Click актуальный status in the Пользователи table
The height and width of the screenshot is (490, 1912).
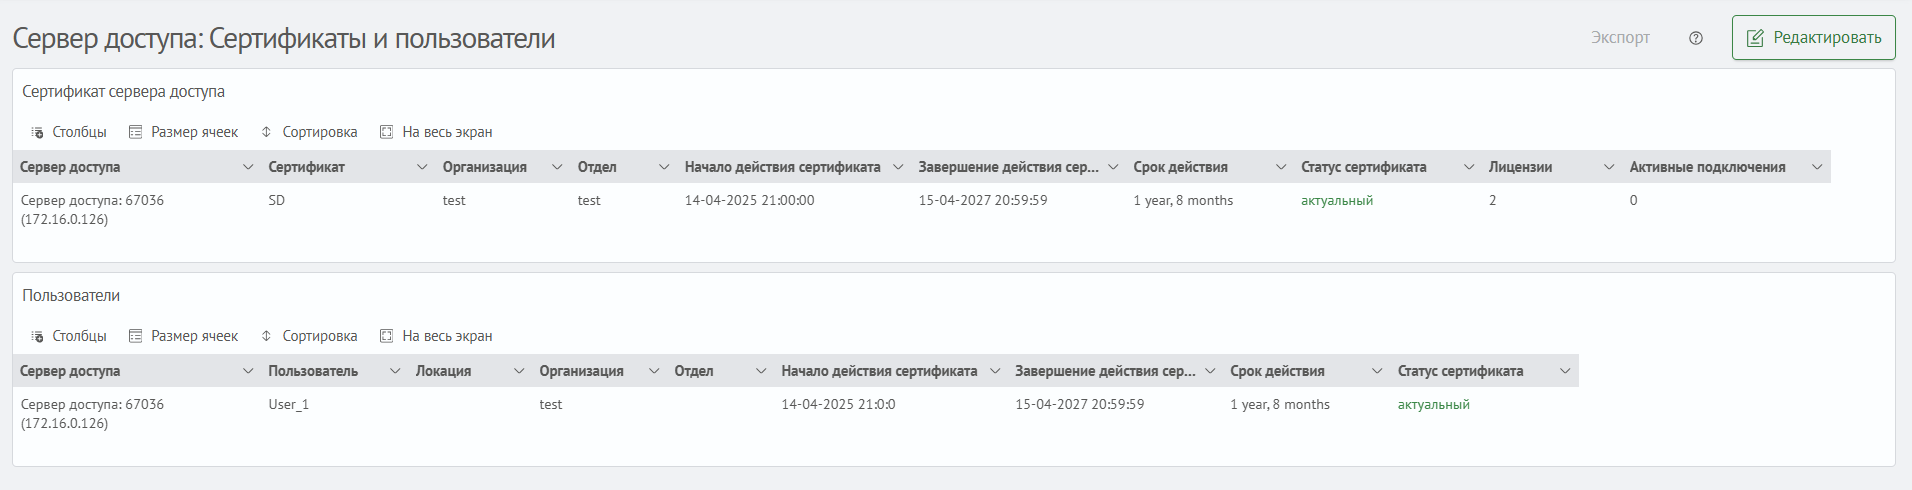tap(1434, 404)
